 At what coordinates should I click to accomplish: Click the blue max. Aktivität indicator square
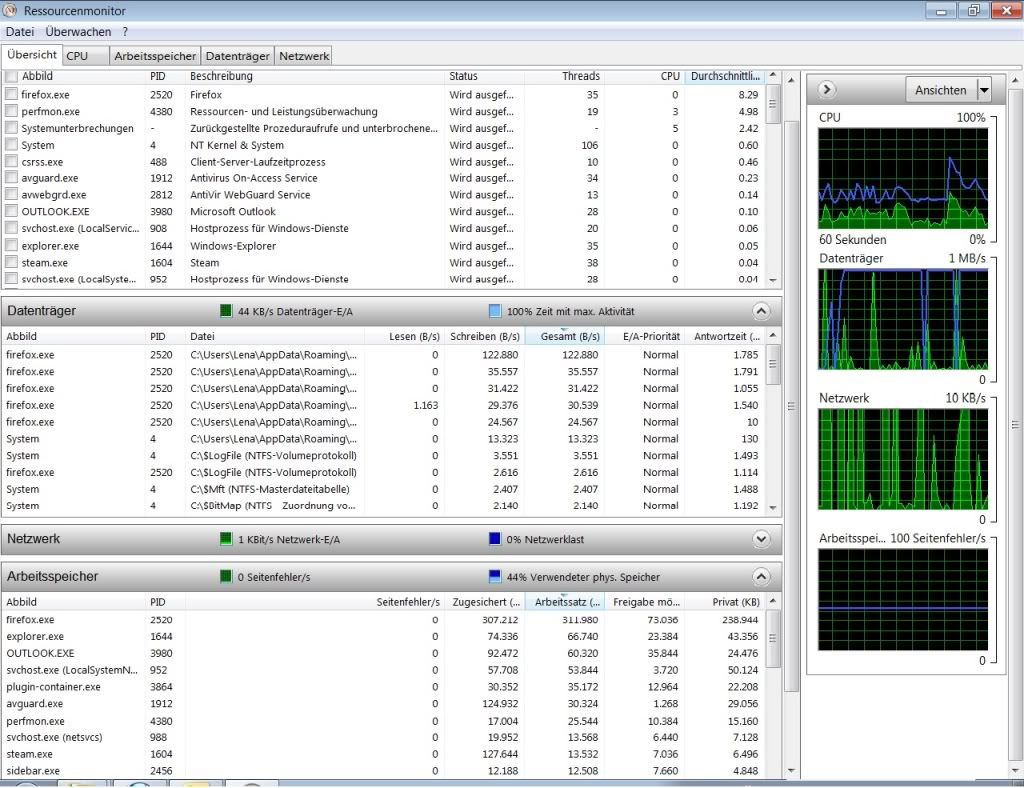tap(494, 311)
